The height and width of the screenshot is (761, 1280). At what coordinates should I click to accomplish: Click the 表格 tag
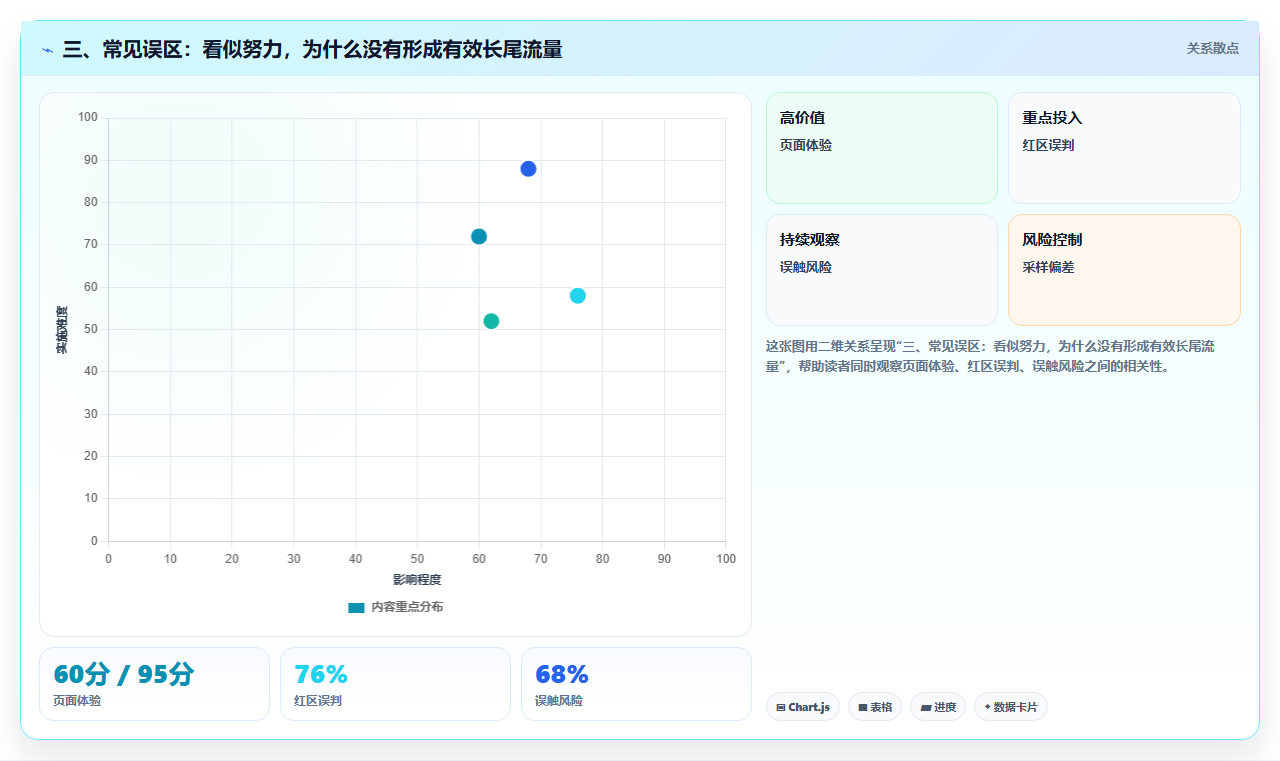(875, 707)
